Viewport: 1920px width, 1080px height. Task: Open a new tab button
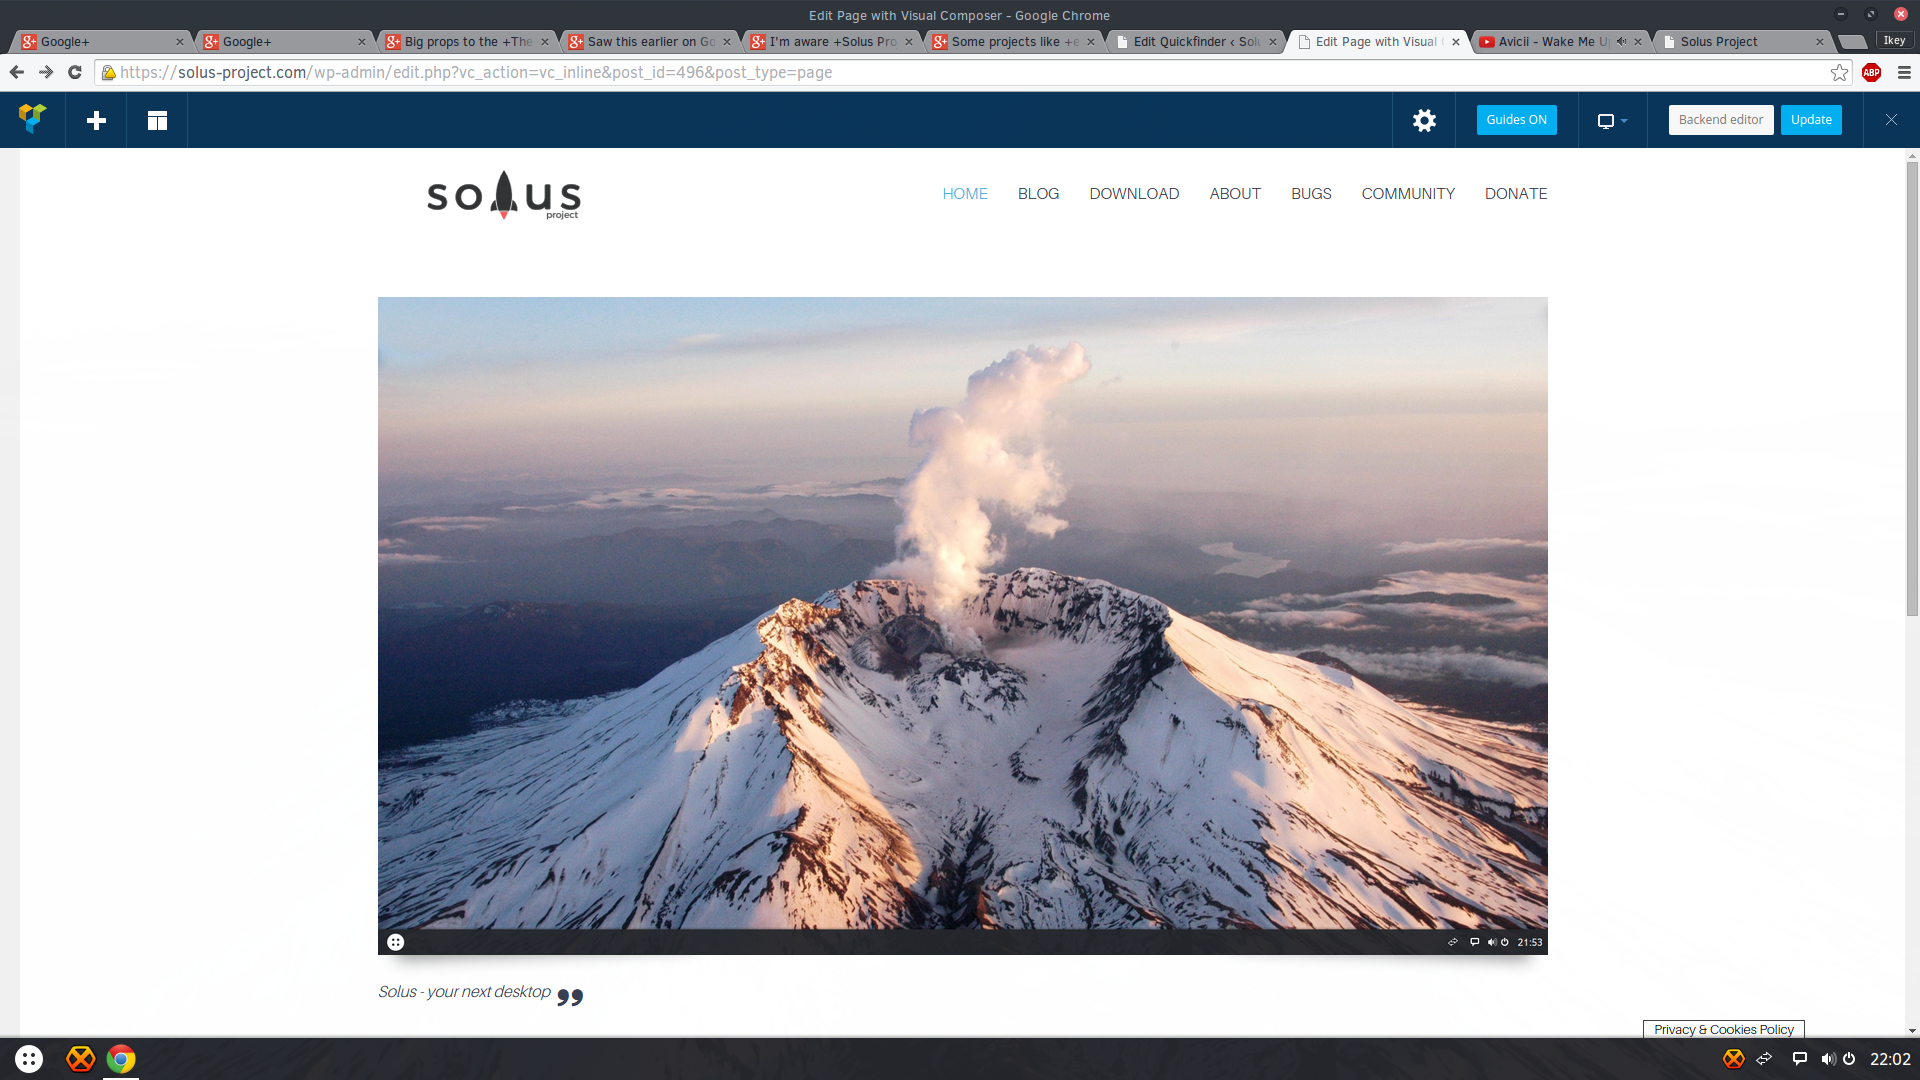pyautogui.click(x=1853, y=42)
